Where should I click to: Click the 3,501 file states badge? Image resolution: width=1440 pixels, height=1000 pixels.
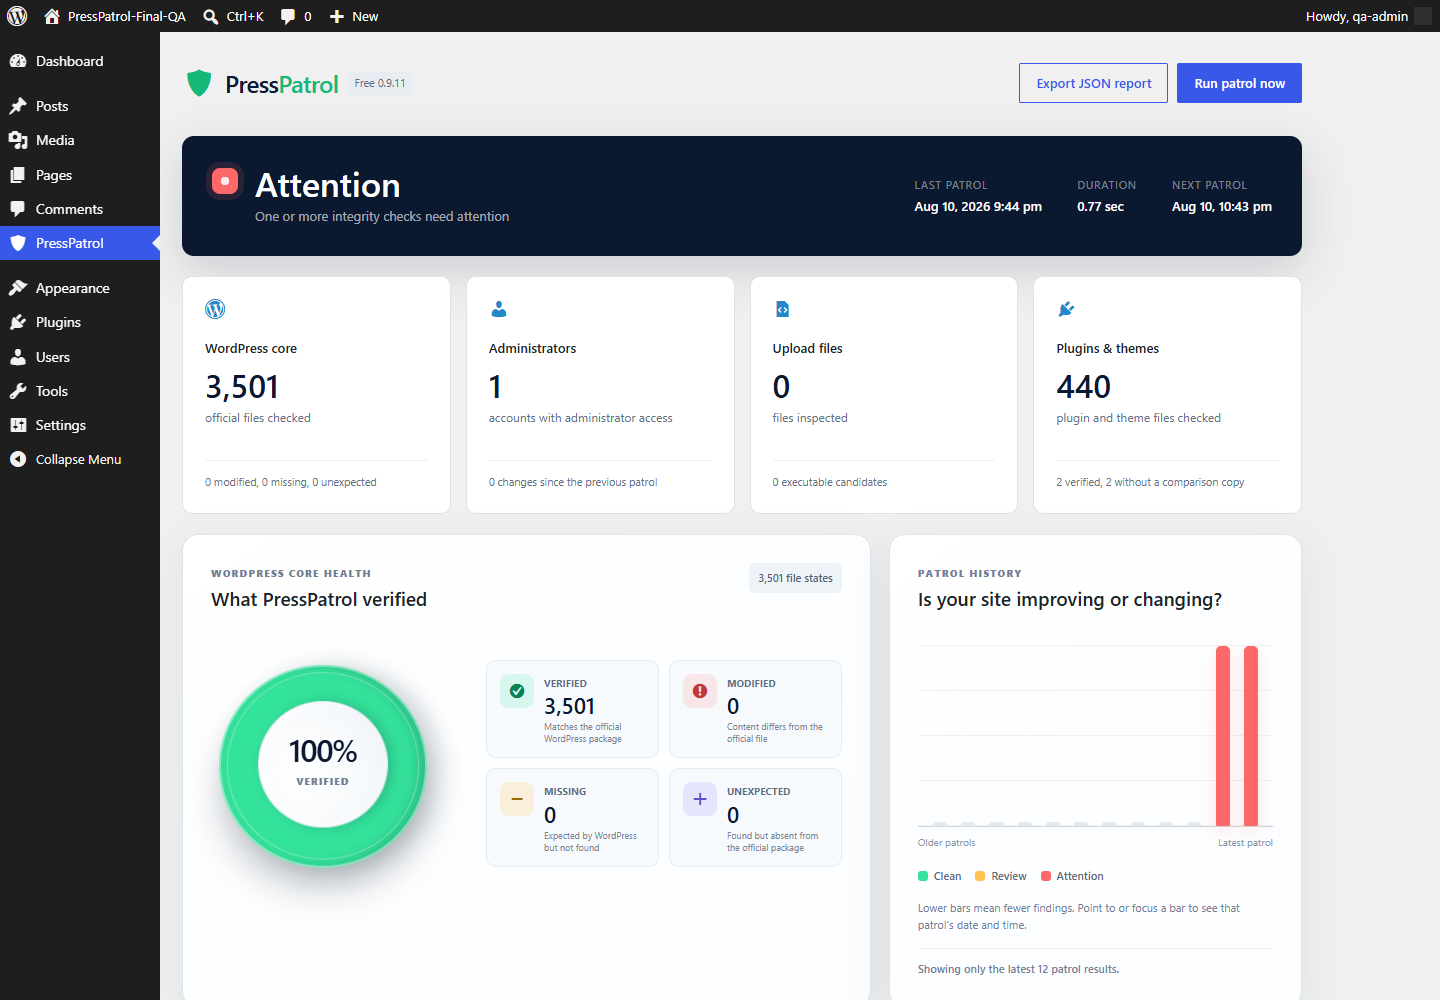[795, 578]
